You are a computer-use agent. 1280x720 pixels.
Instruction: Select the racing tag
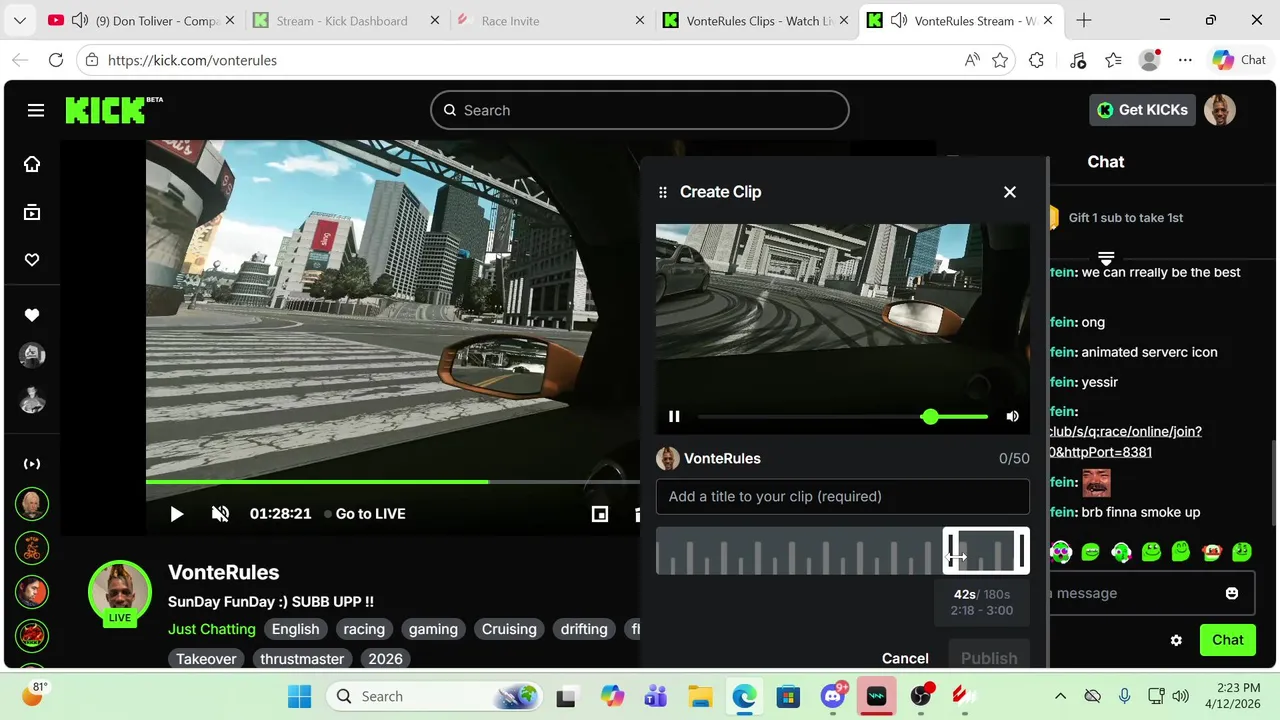[x=364, y=629]
